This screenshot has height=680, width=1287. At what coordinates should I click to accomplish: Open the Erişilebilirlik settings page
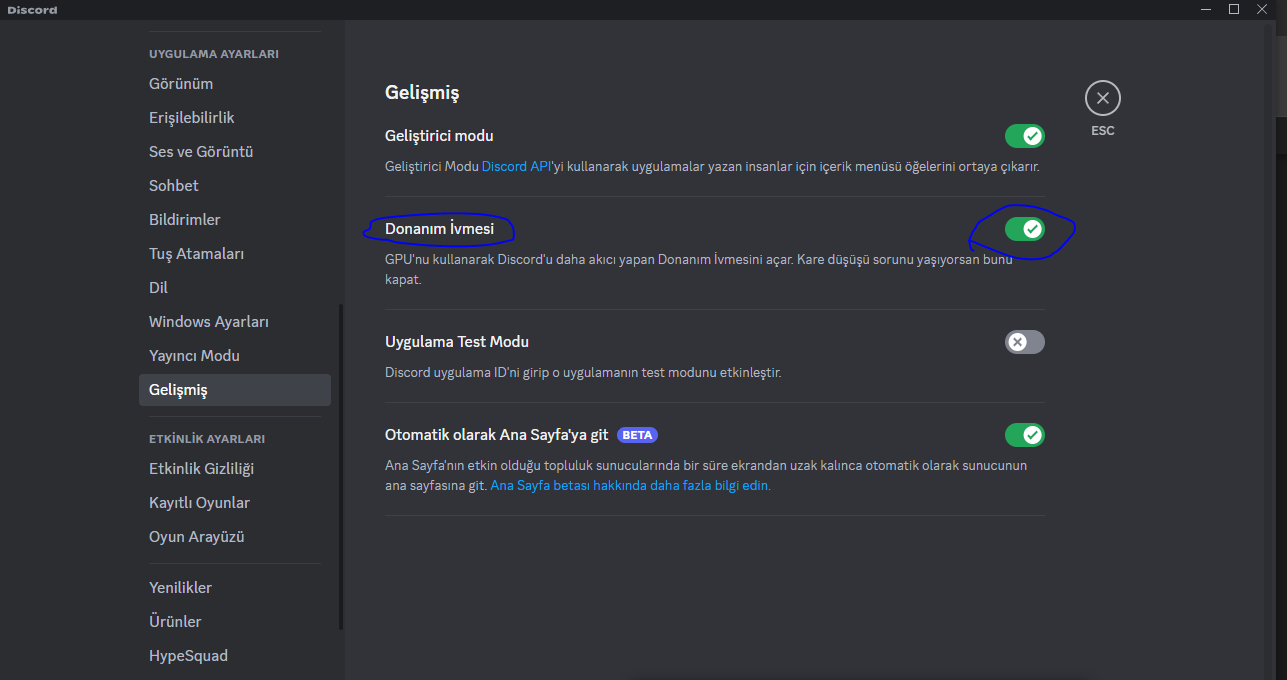[234, 118]
